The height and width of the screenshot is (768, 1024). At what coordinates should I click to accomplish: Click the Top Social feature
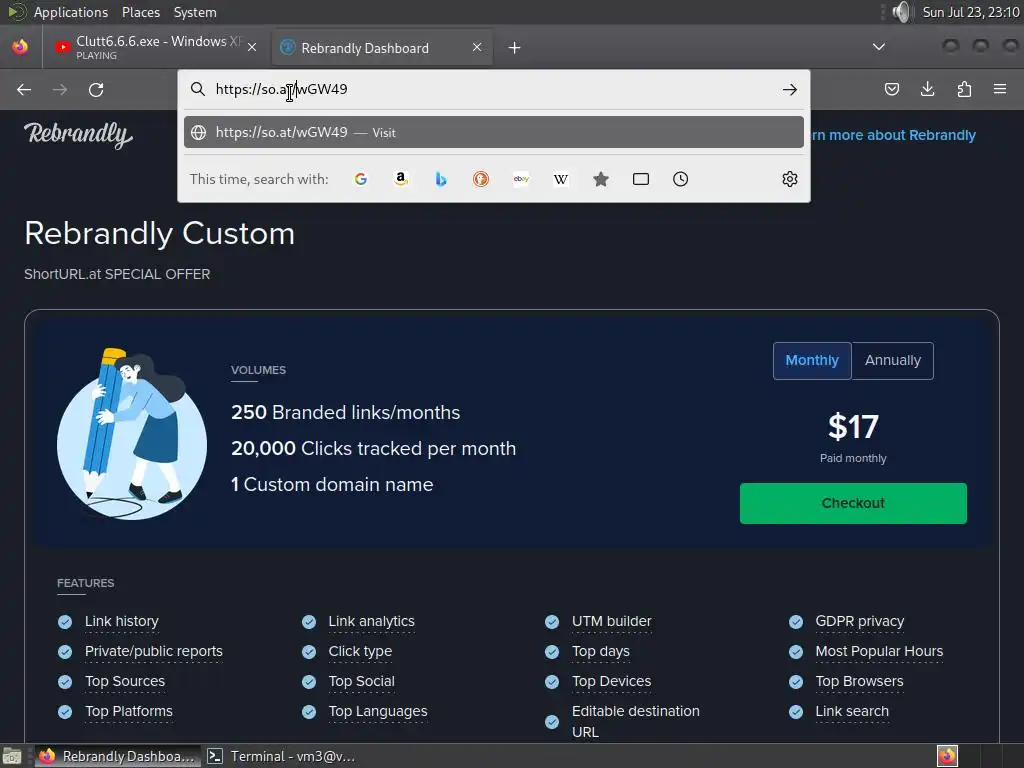pos(361,681)
